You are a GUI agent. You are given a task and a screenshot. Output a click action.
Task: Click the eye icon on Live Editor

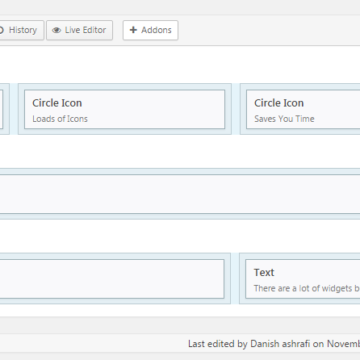pyautogui.click(x=57, y=30)
